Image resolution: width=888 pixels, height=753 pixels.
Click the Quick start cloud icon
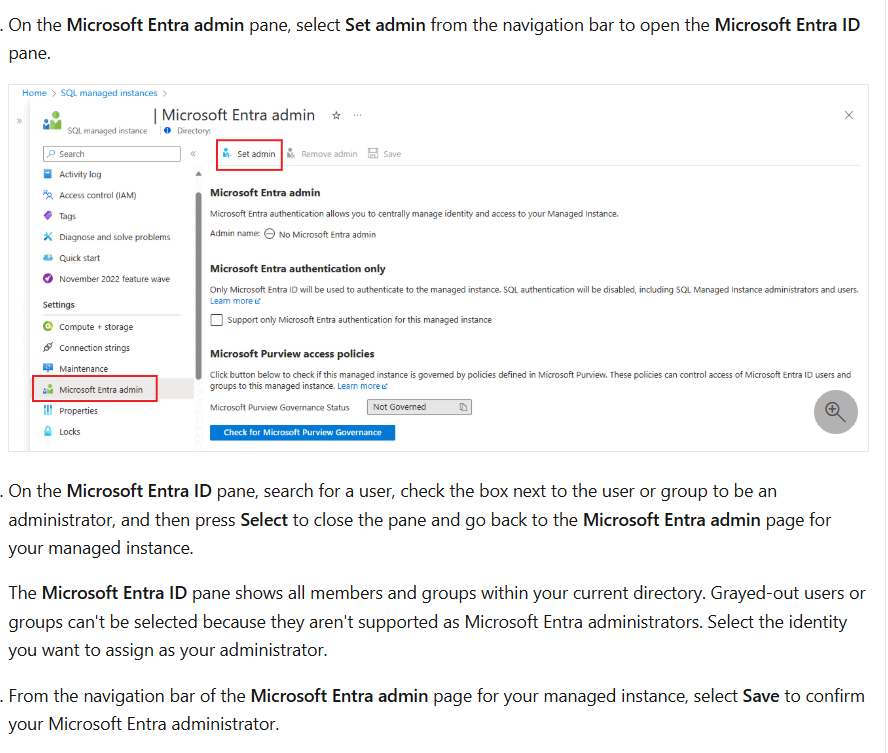pyautogui.click(x=48, y=258)
